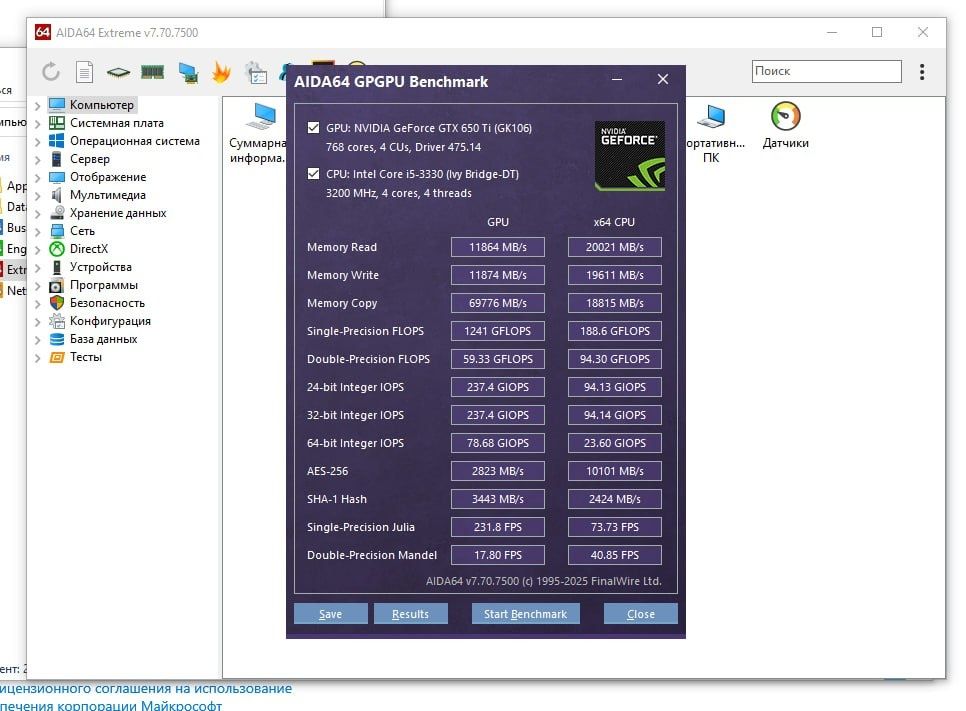Select the Тесты label in the tree

click(x=86, y=357)
